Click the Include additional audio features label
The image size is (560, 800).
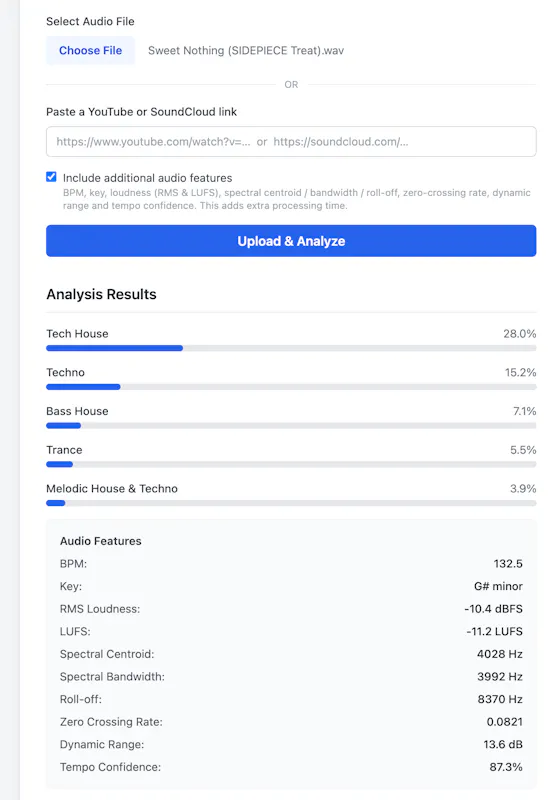click(x=147, y=178)
